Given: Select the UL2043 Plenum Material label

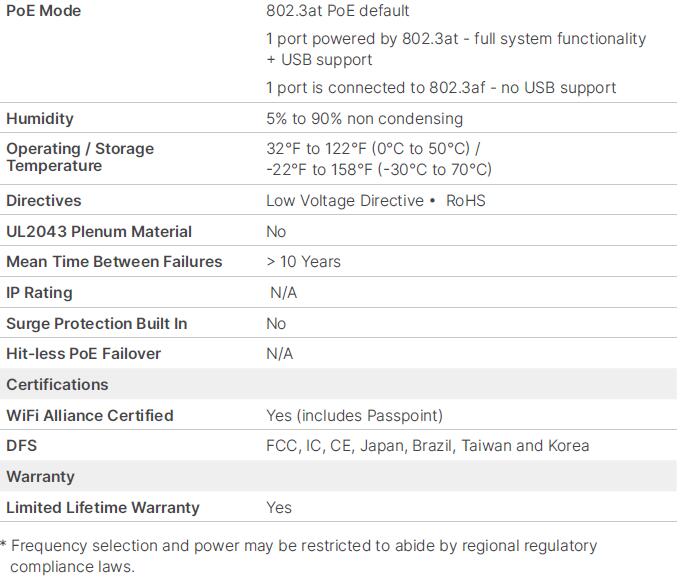Looking at the screenshot, I should coord(99,232).
